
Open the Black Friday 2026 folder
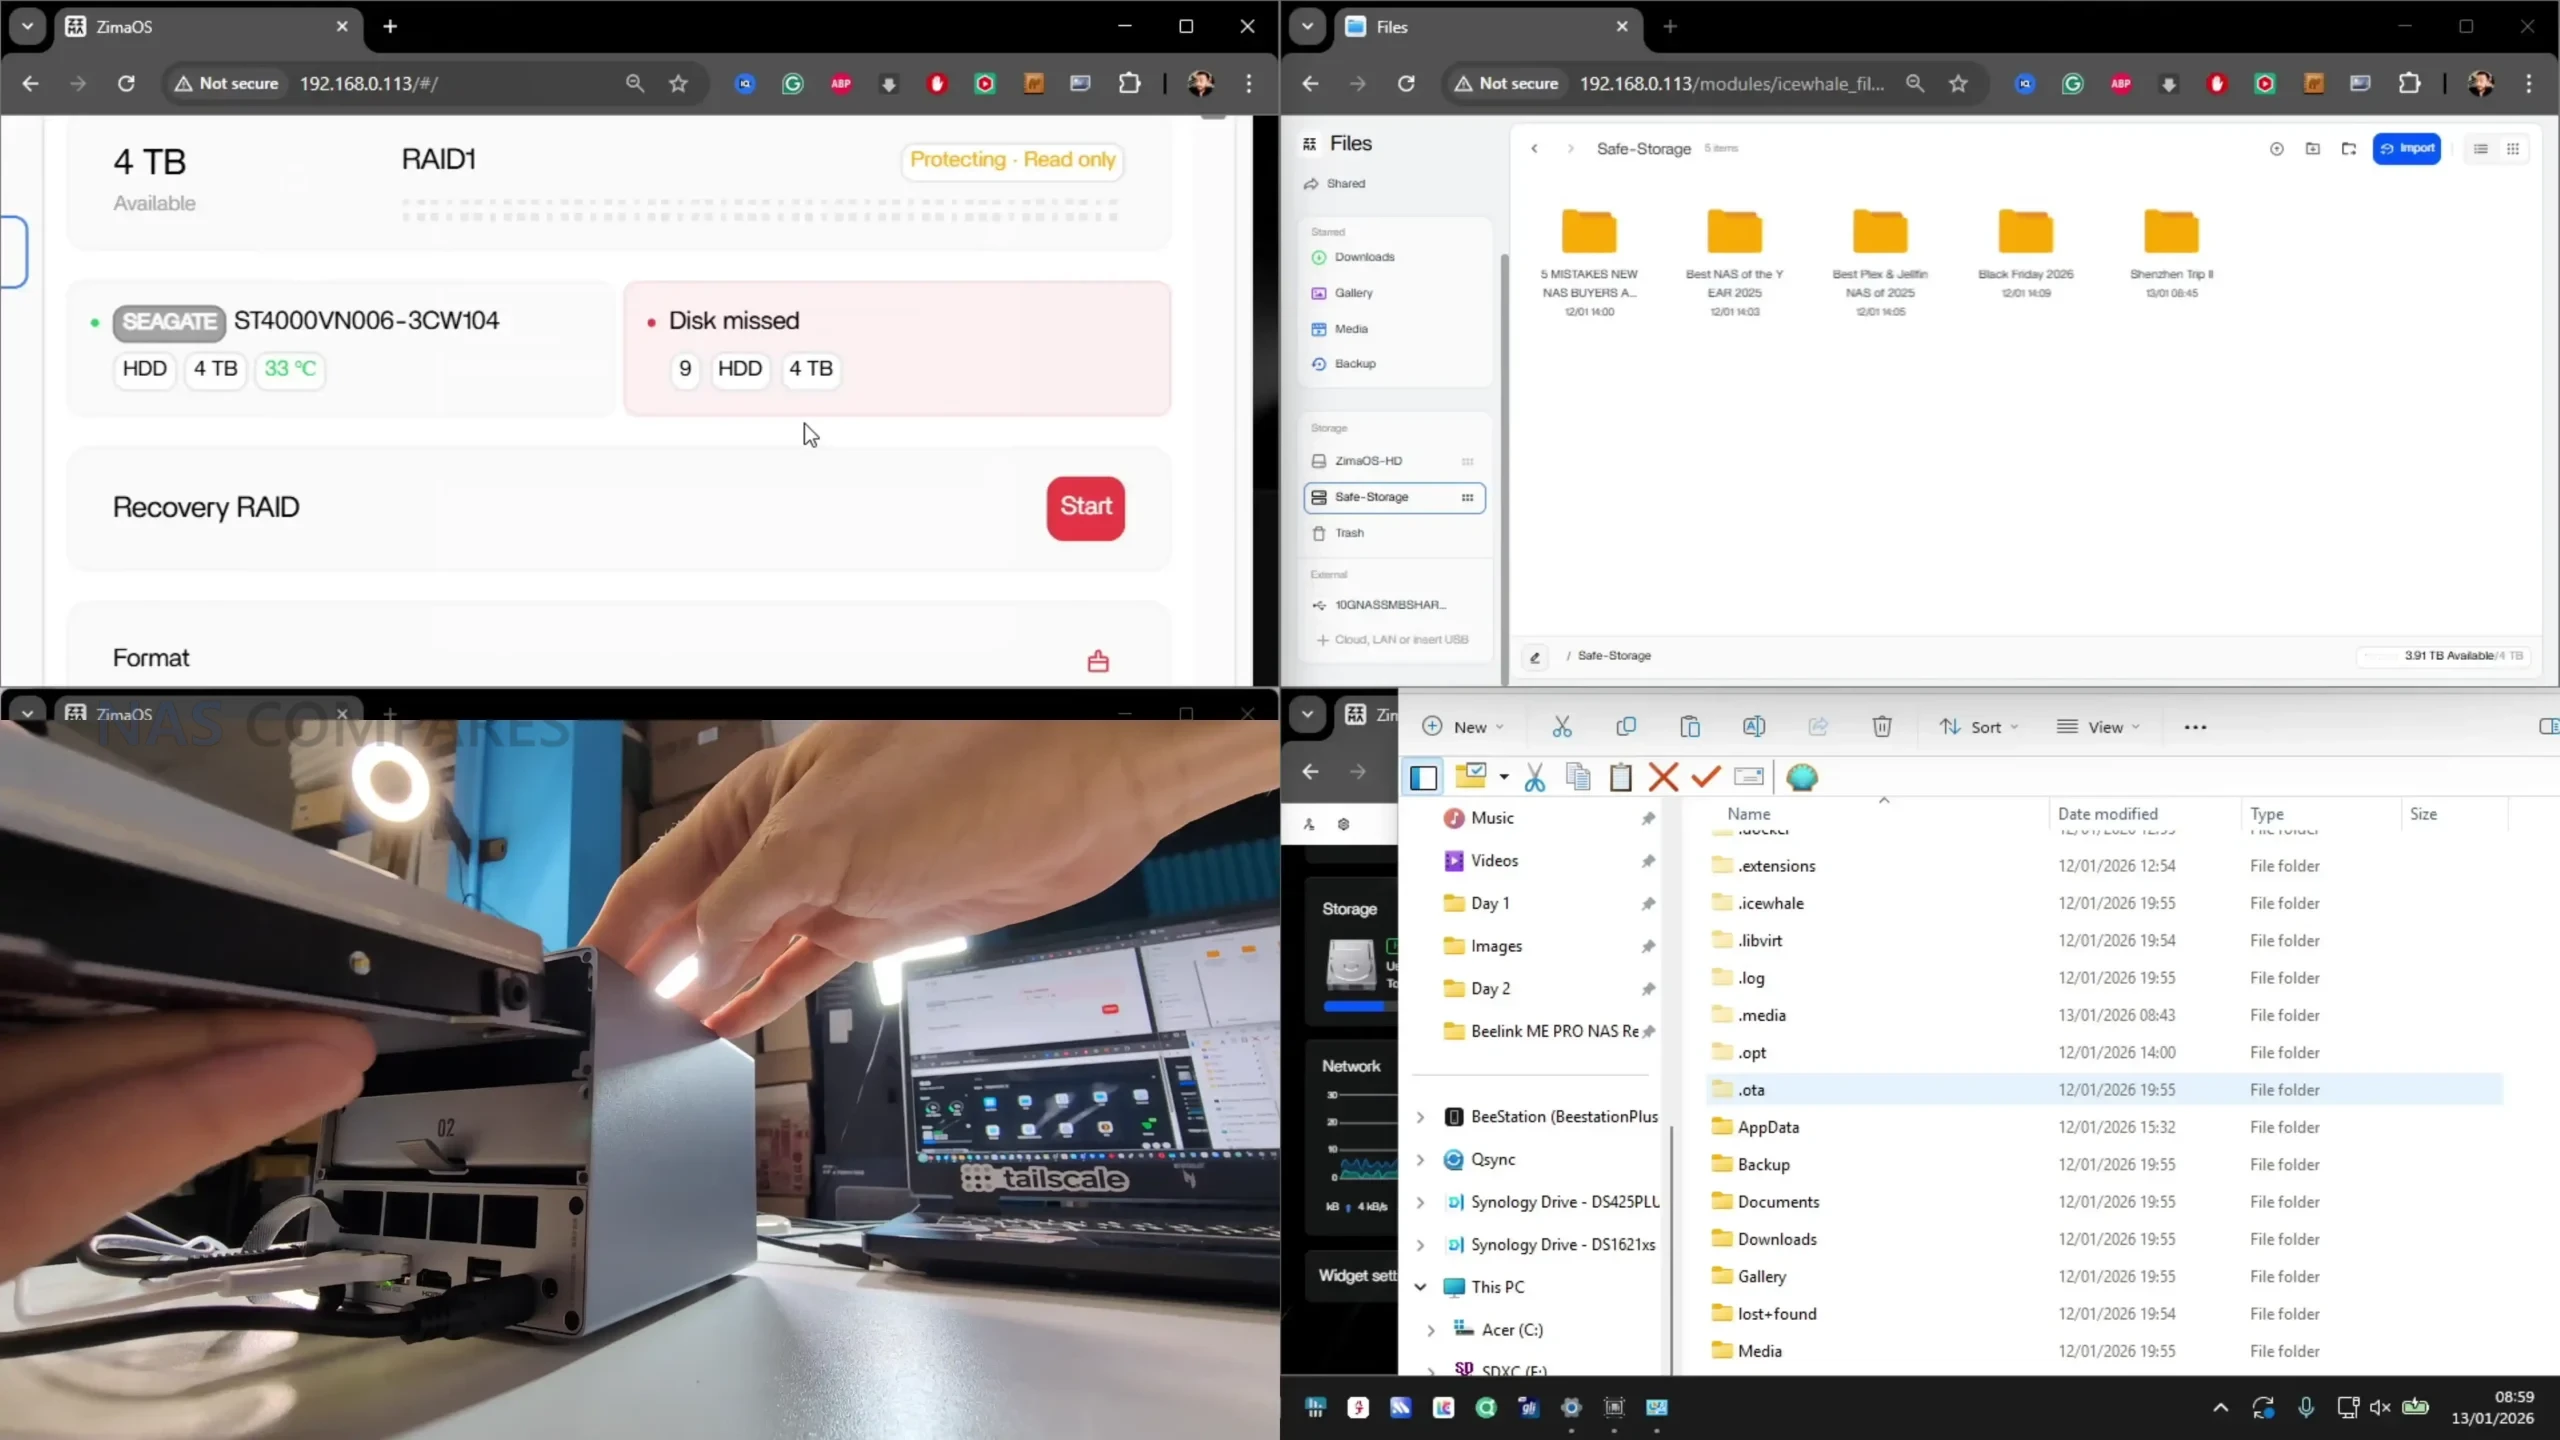(x=2025, y=233)
